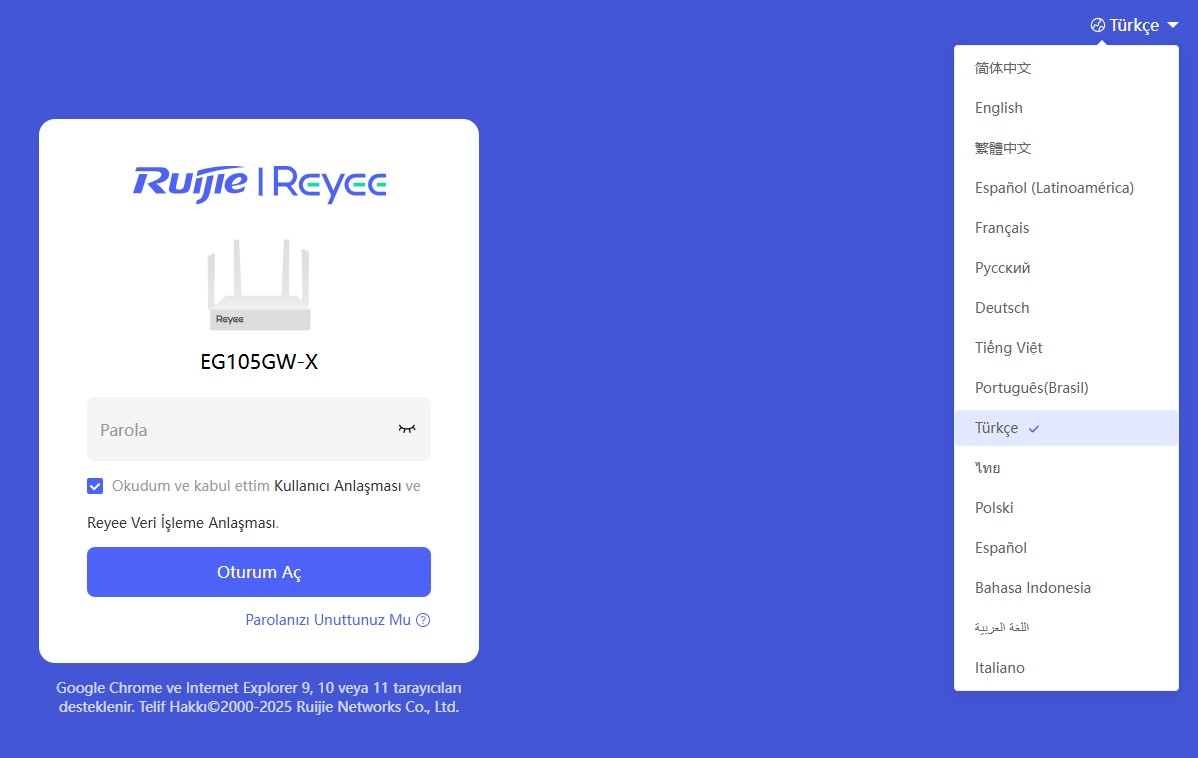Click the globe icon beside Türkçe
1198x758 pixels.
(1097, 25)
